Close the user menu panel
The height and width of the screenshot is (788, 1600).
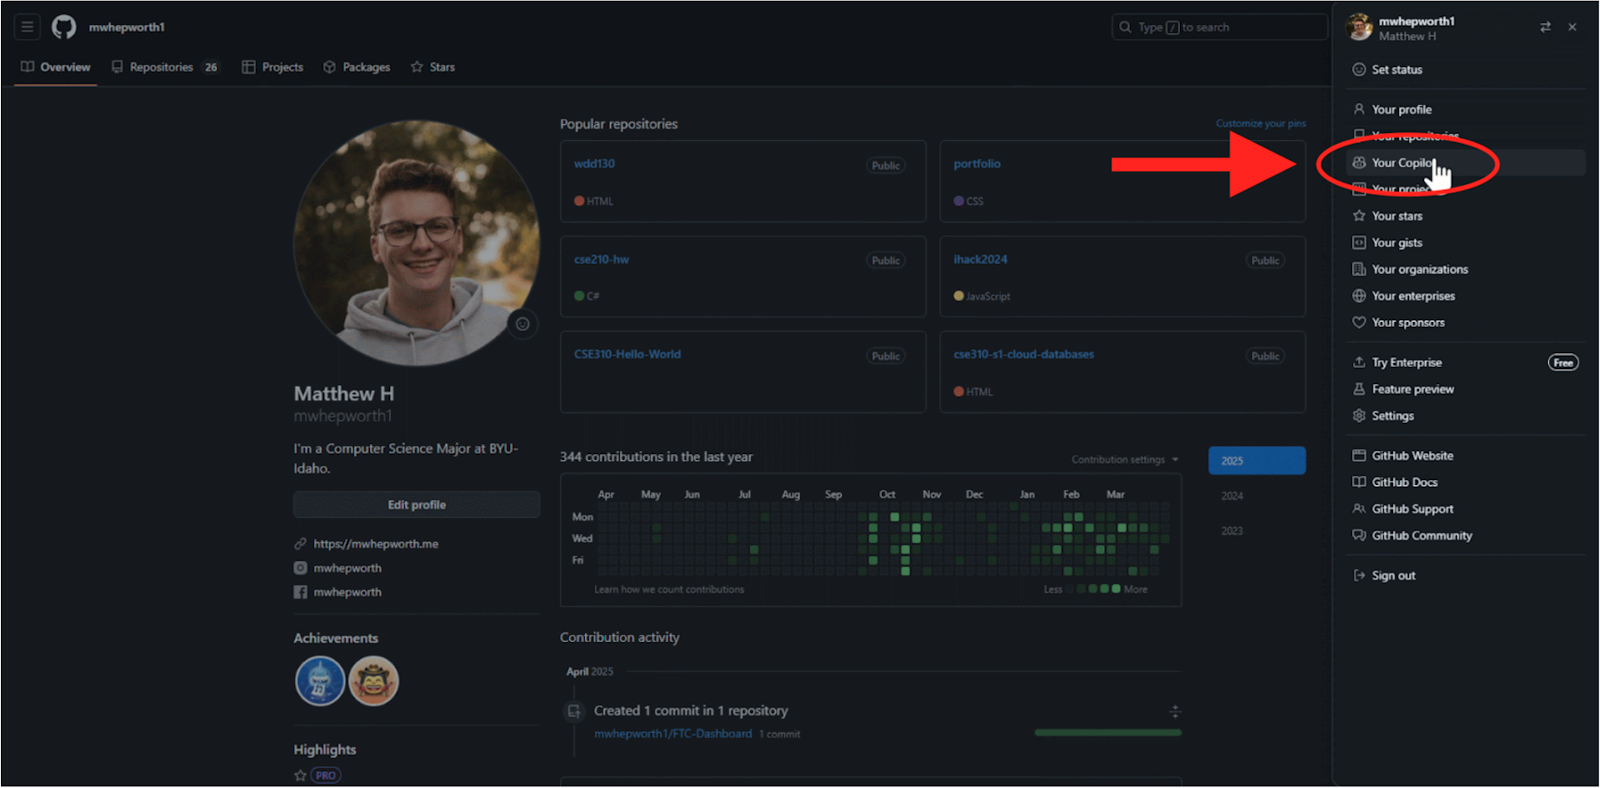[x=1572, y=27]
